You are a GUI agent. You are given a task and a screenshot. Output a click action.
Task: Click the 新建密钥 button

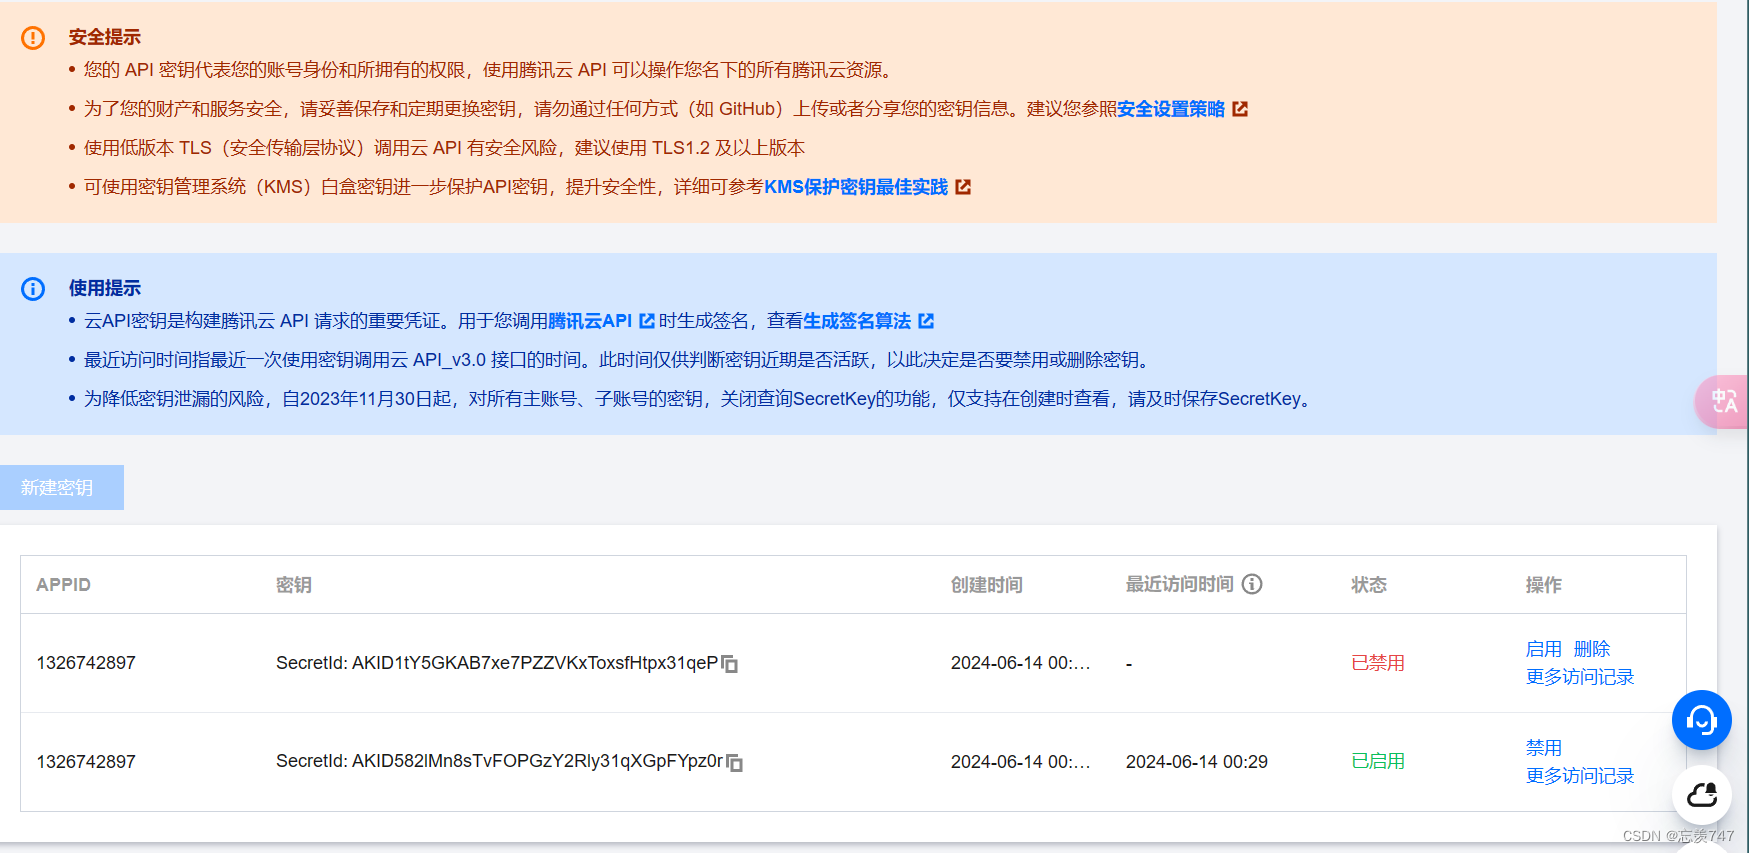(x=62, y=487)
